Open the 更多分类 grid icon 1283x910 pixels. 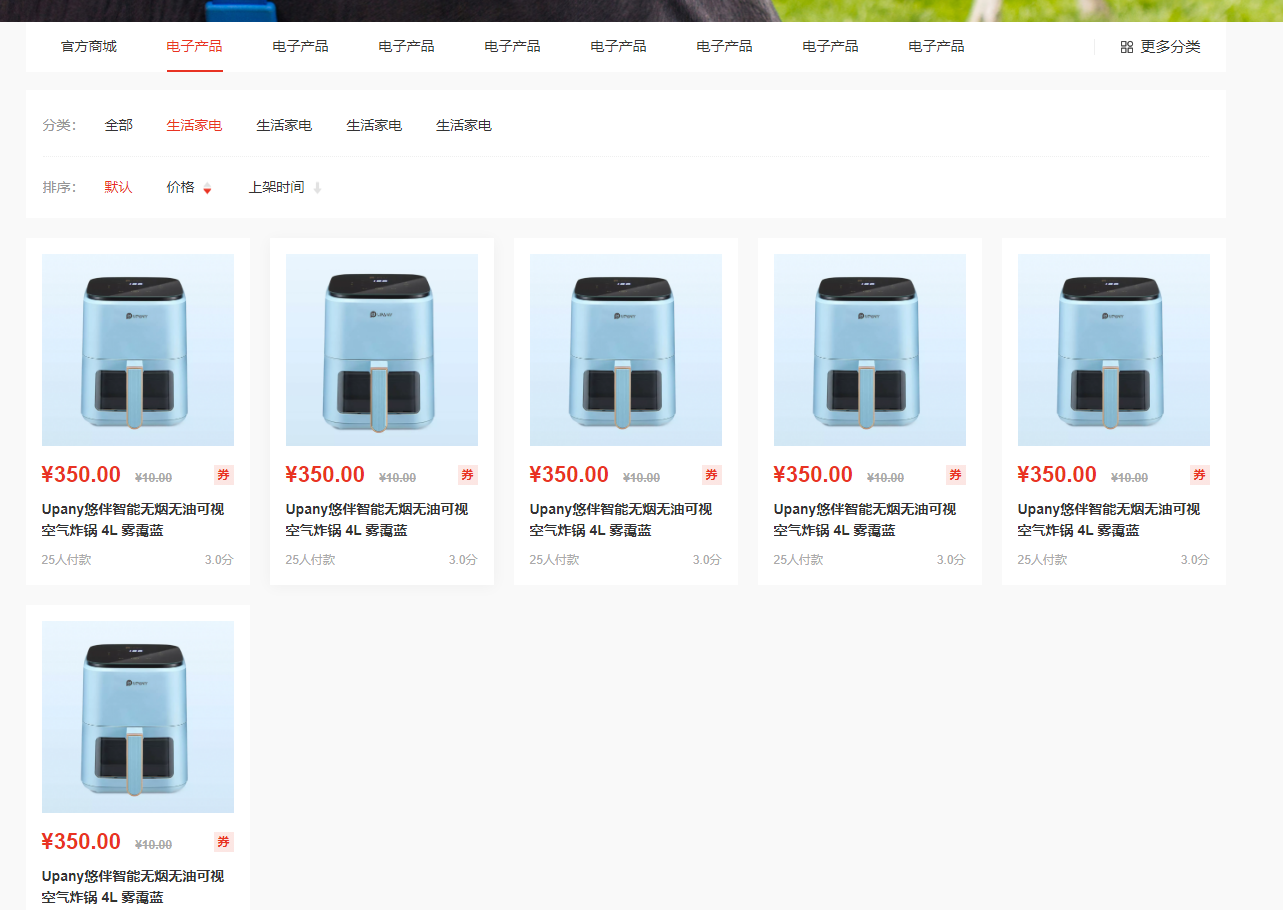tap(1127, 47)
